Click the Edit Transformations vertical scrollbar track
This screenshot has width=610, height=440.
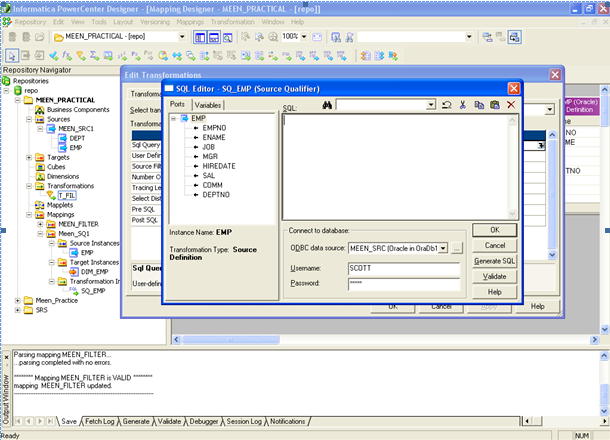(x=552, y=195)
